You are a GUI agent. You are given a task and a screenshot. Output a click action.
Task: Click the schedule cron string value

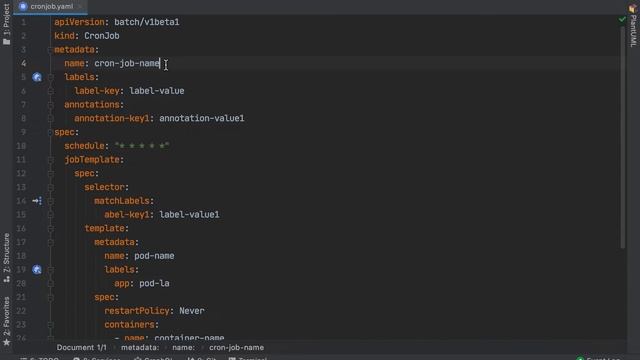(x=142, y=146)
